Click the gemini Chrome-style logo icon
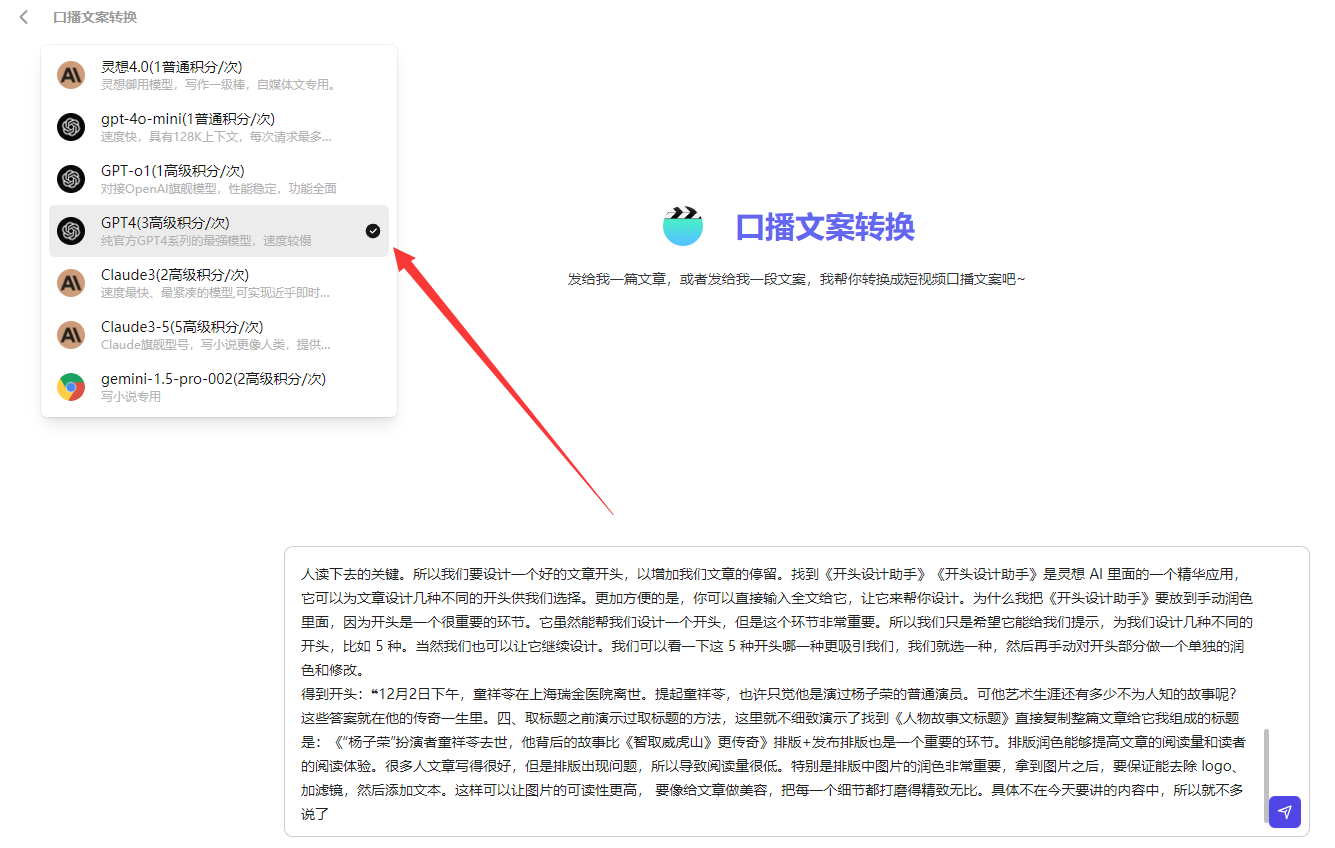Screen dimensions: 1335x848 pos(71,387)
